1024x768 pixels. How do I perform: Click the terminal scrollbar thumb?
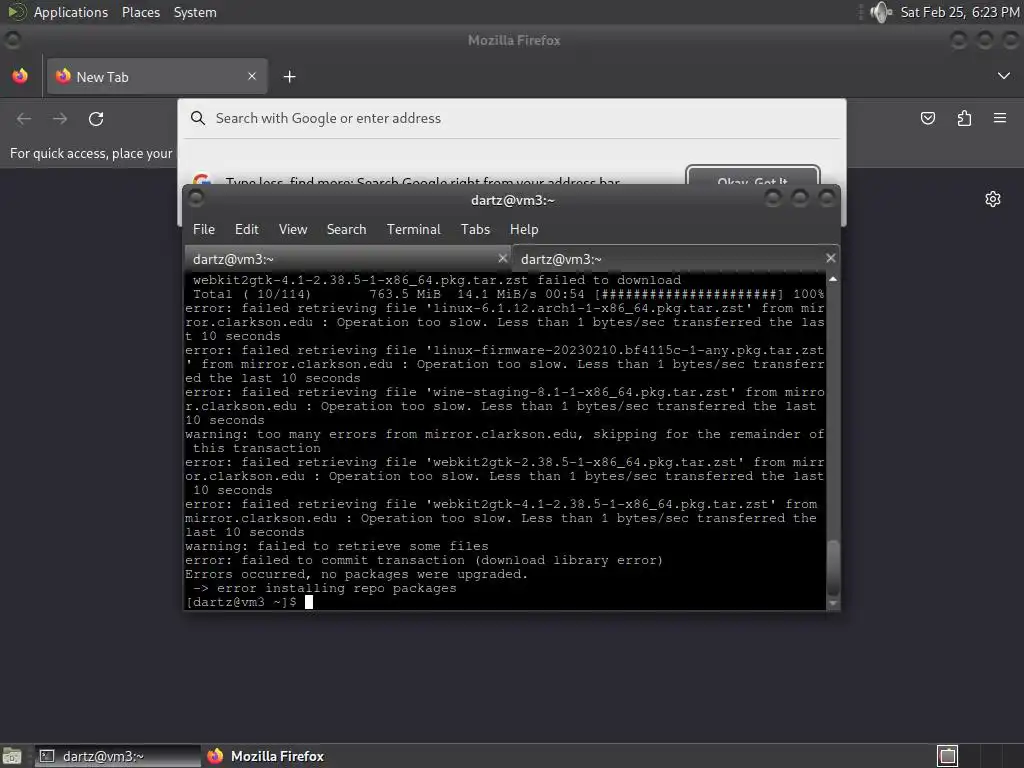pos(833,567)
